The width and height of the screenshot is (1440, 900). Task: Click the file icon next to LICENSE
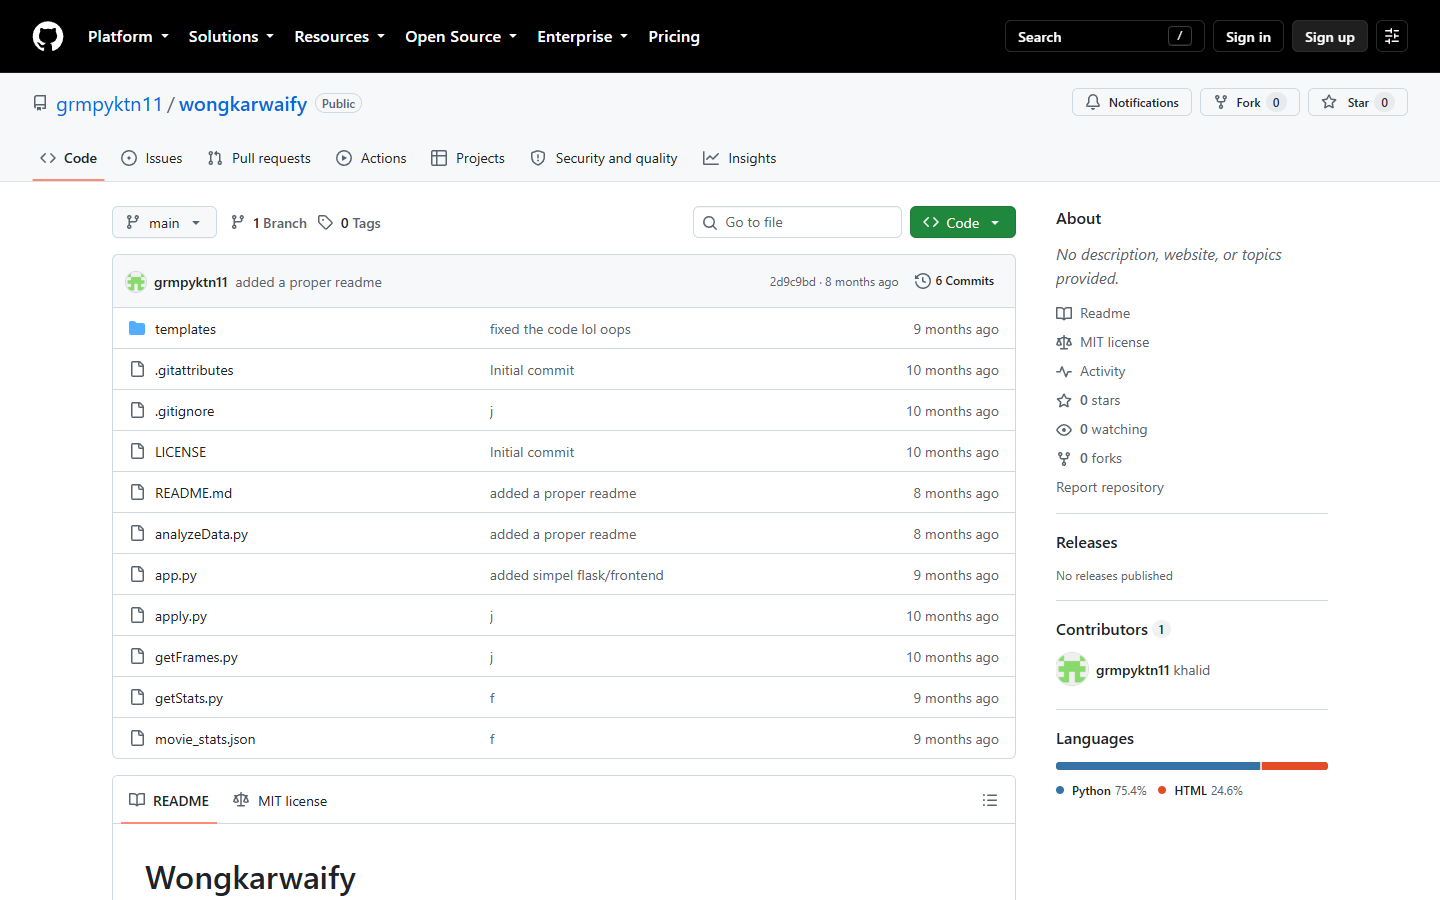(137, 452)
